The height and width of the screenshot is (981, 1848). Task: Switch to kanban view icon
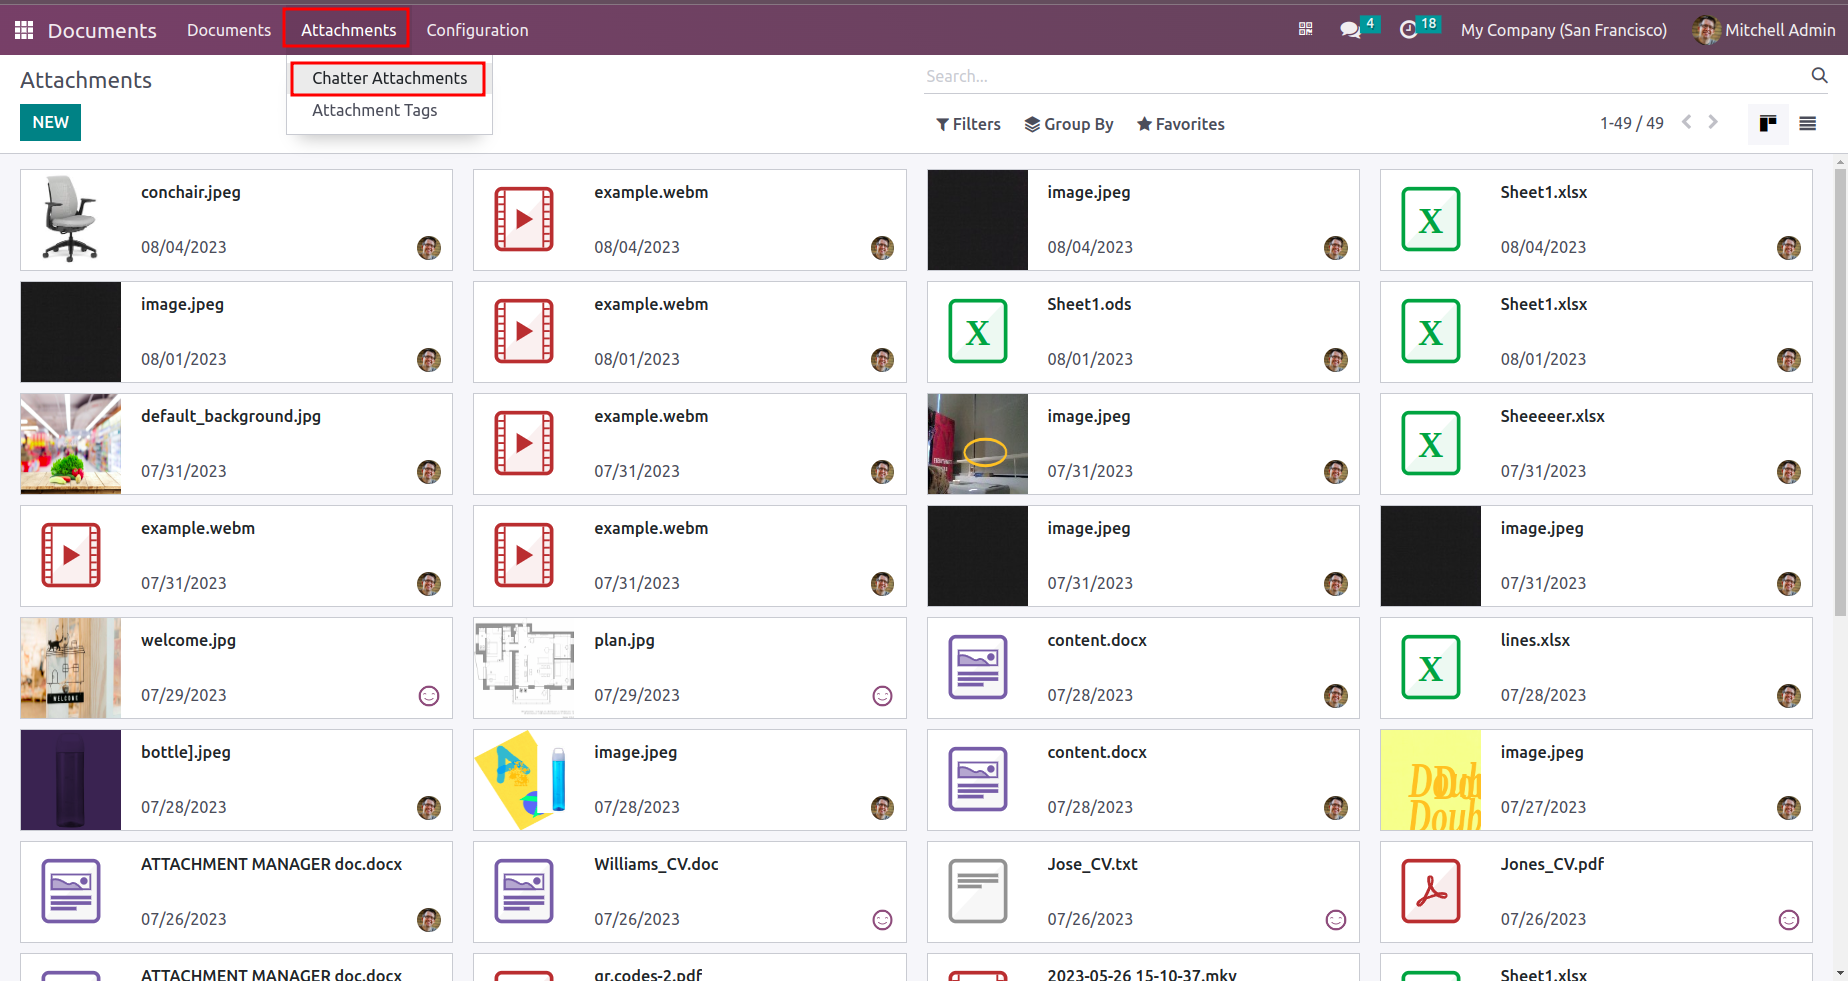point(1768,123)
